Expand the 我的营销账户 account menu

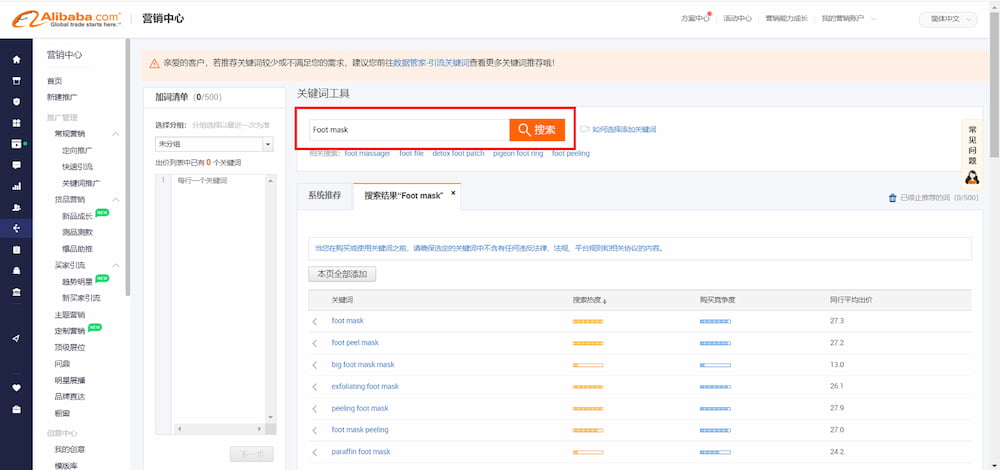point(848,19)
